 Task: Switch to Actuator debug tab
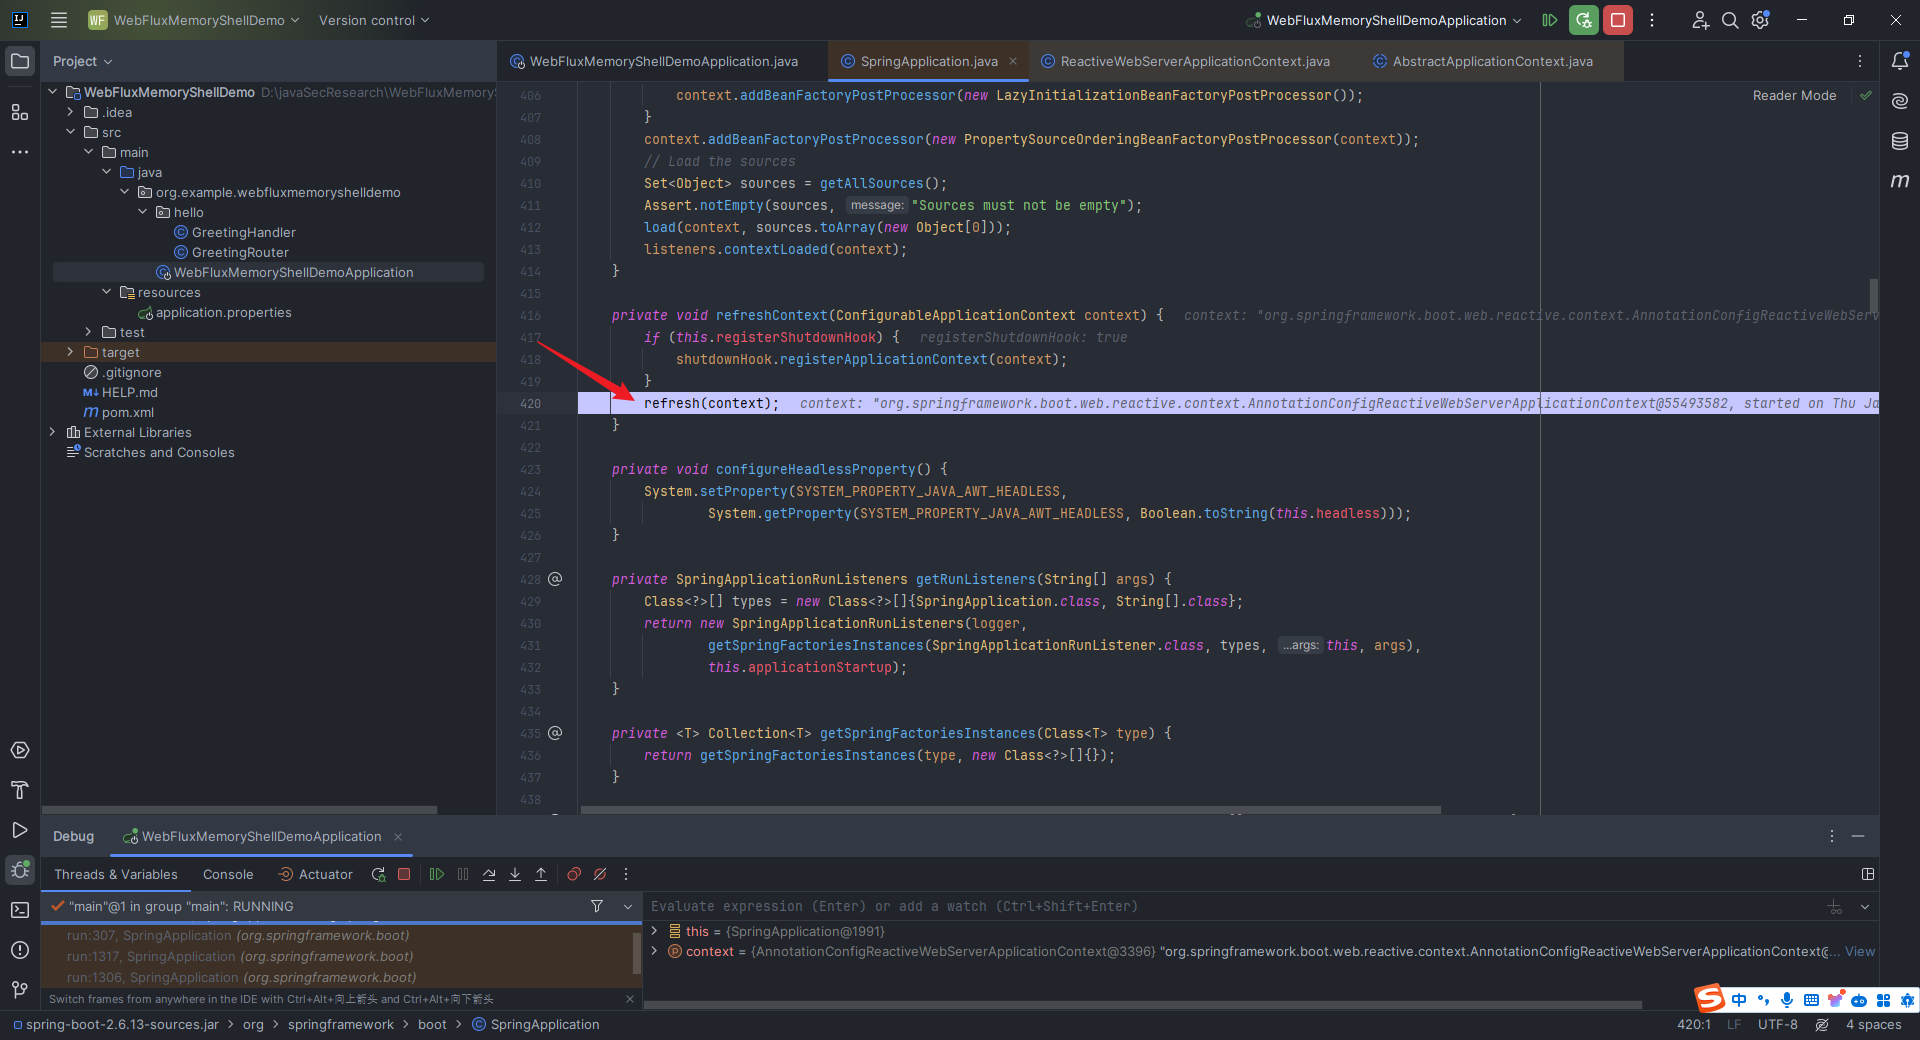coord(315,874)
